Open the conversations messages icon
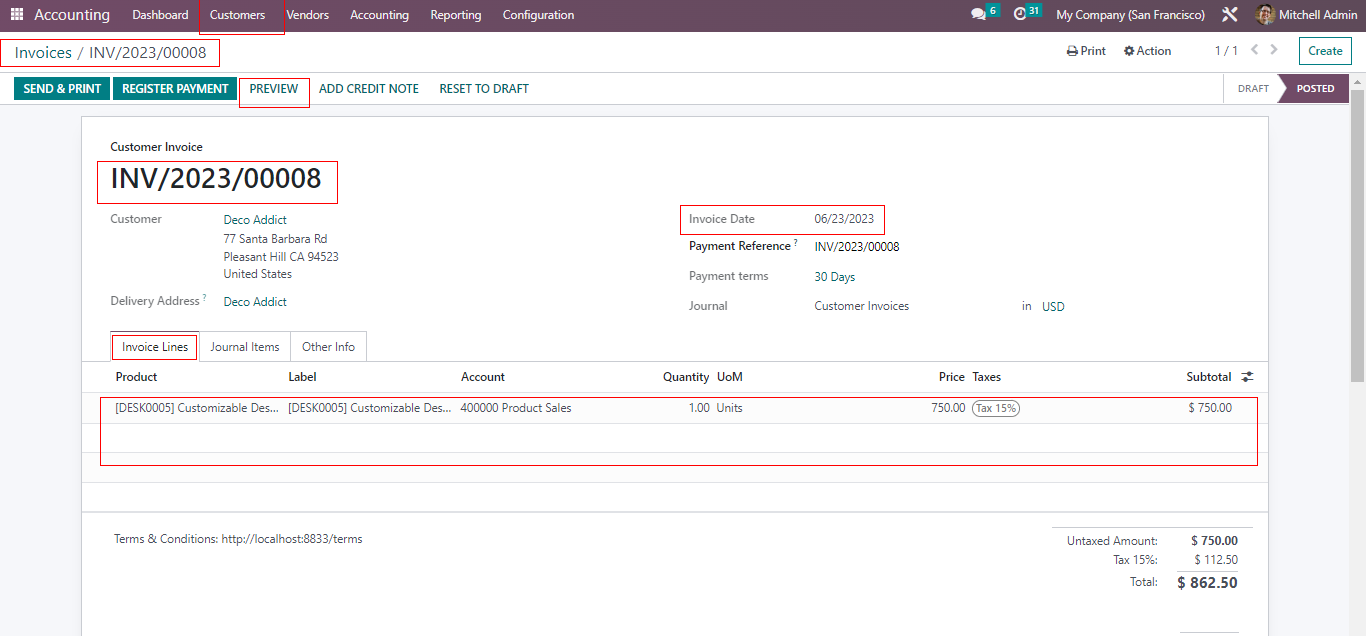This screenshot has height=636, width=1366. click(978, 15)
